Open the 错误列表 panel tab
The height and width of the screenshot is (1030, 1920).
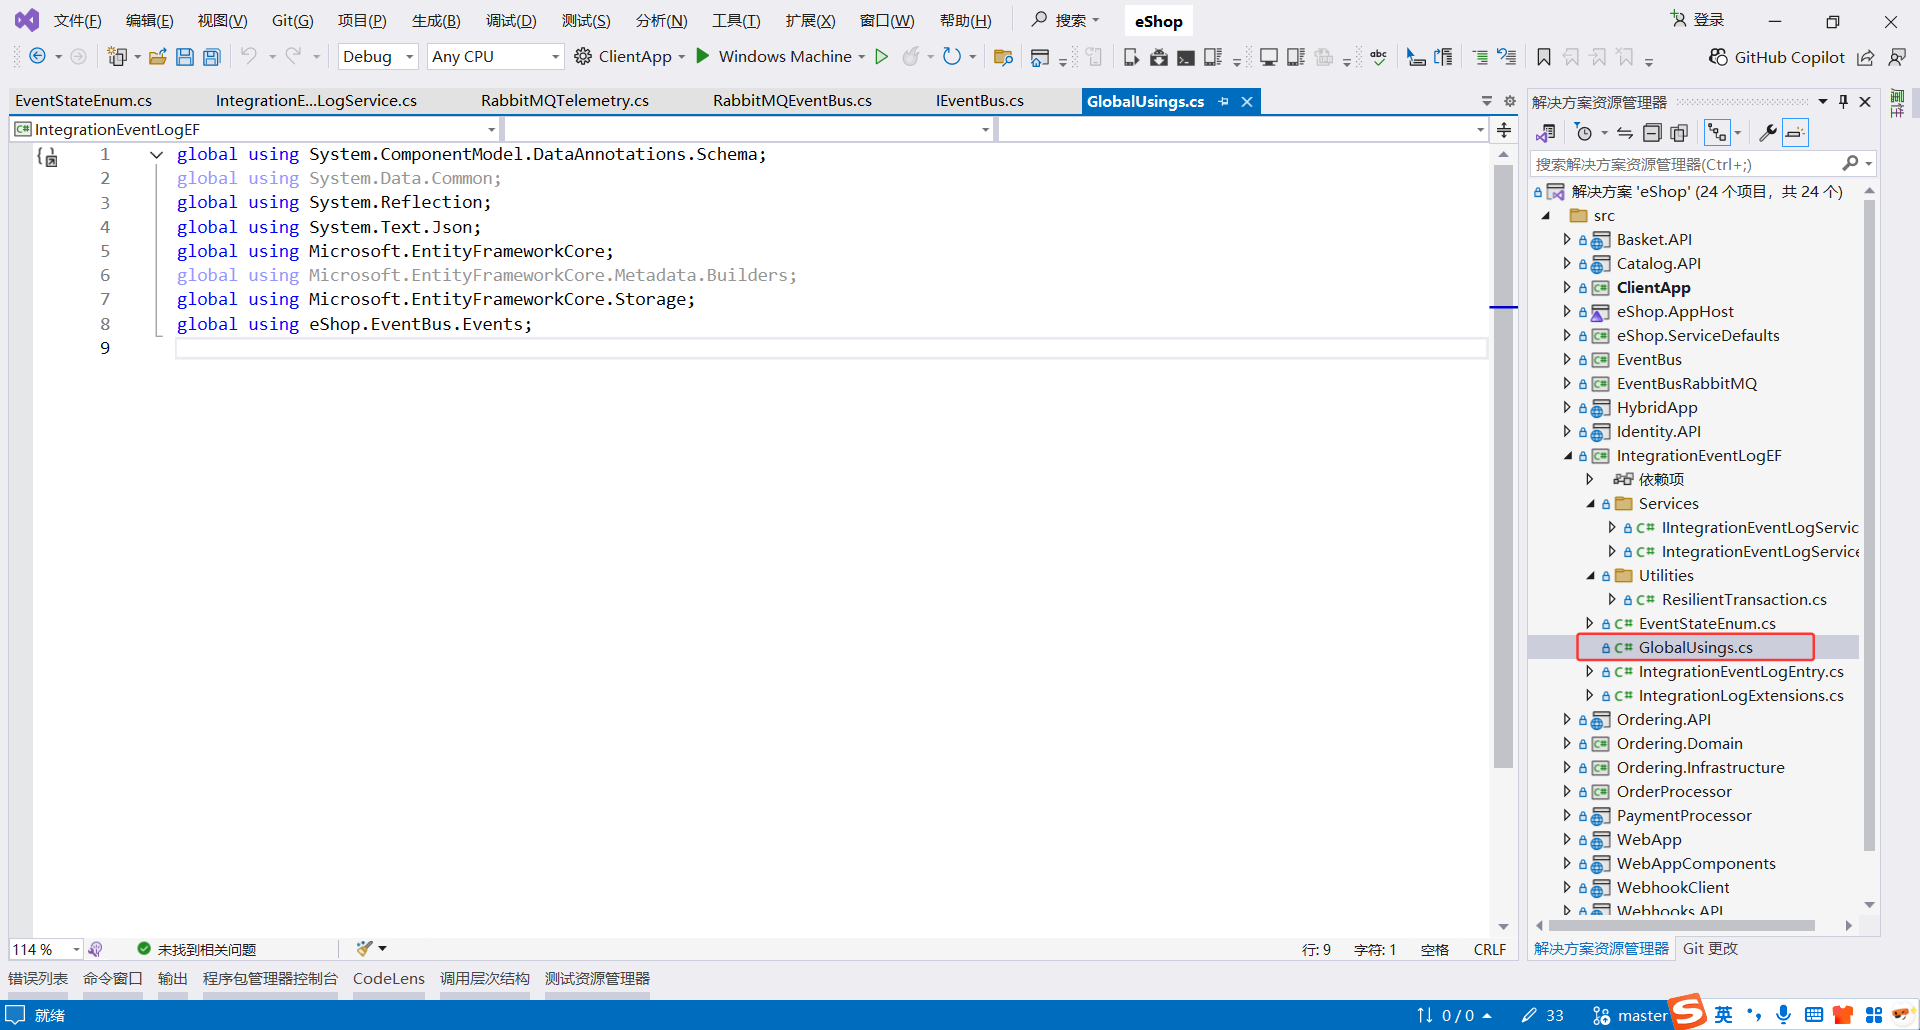point(38,978)
